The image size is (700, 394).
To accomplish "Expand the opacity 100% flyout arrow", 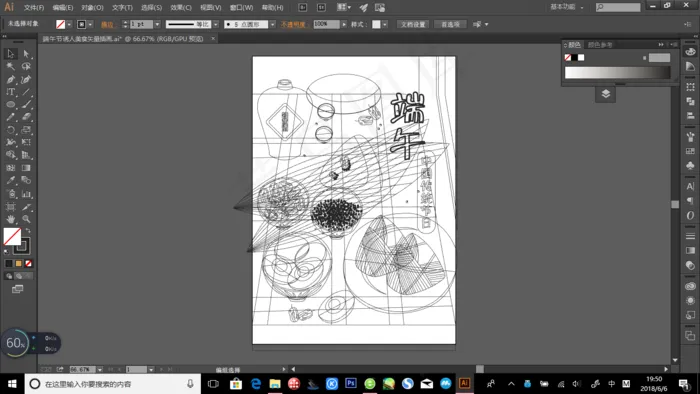I will (344, 25).
